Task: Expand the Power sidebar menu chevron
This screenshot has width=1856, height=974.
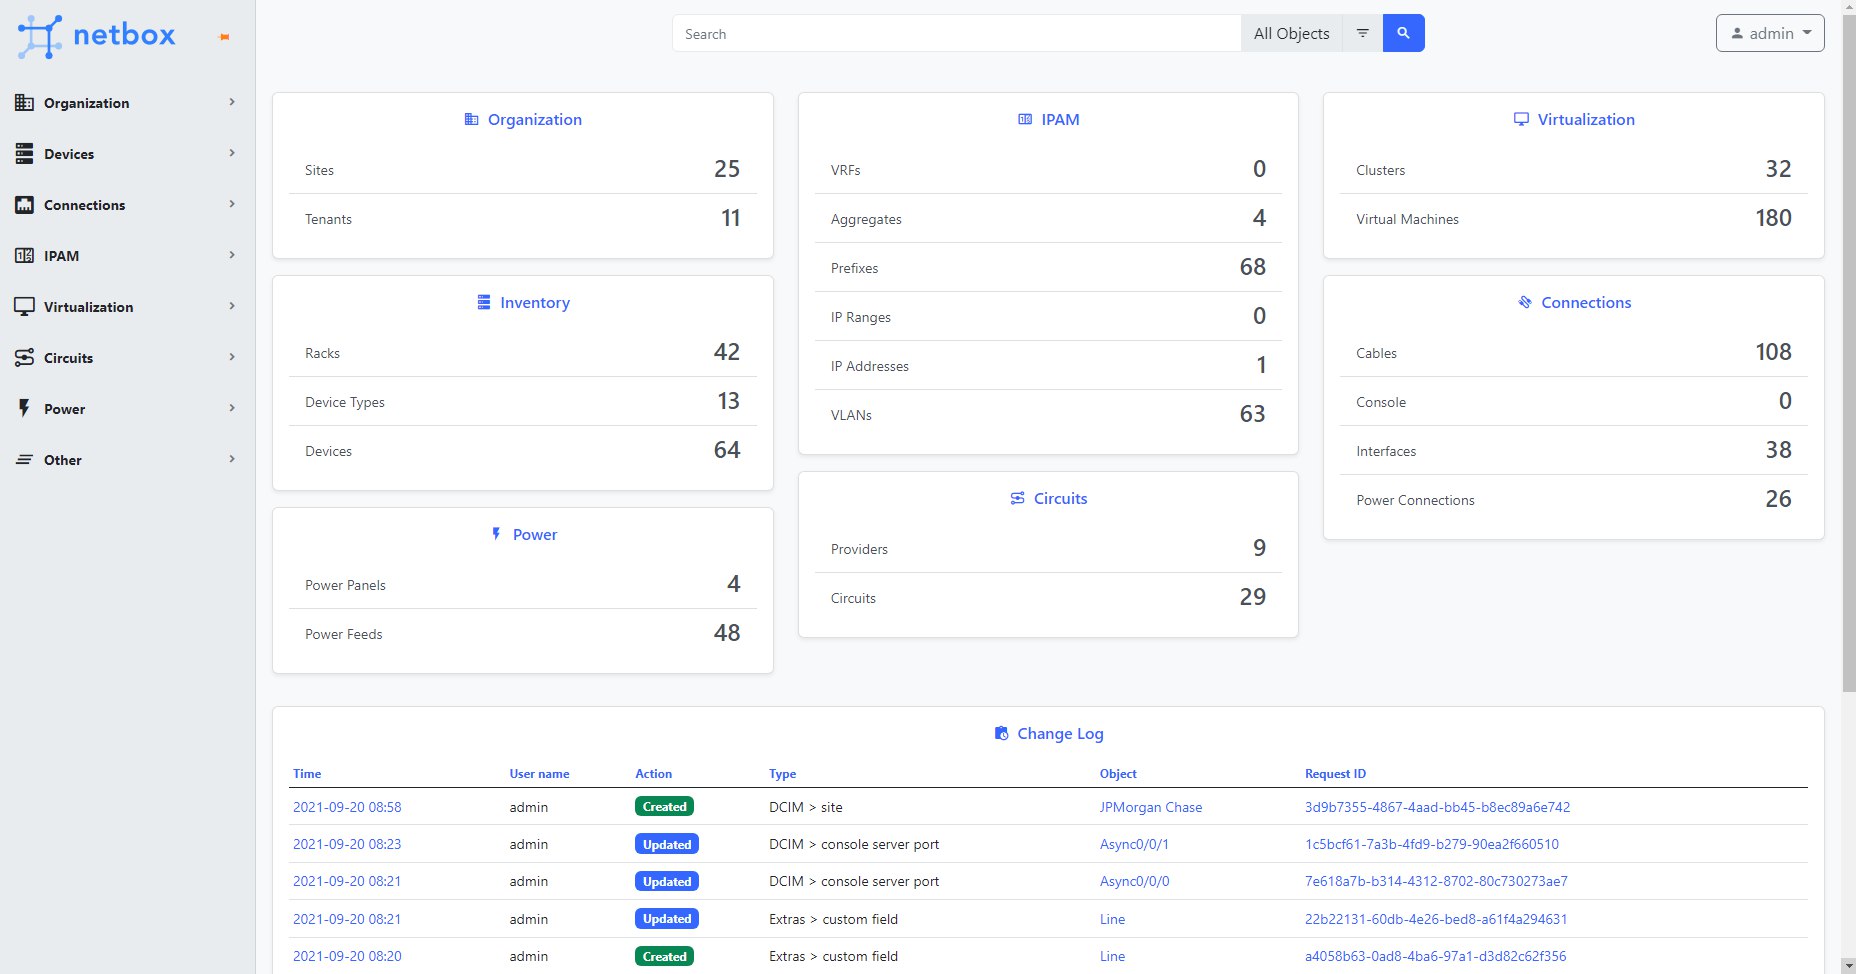Action: [232, 408]
